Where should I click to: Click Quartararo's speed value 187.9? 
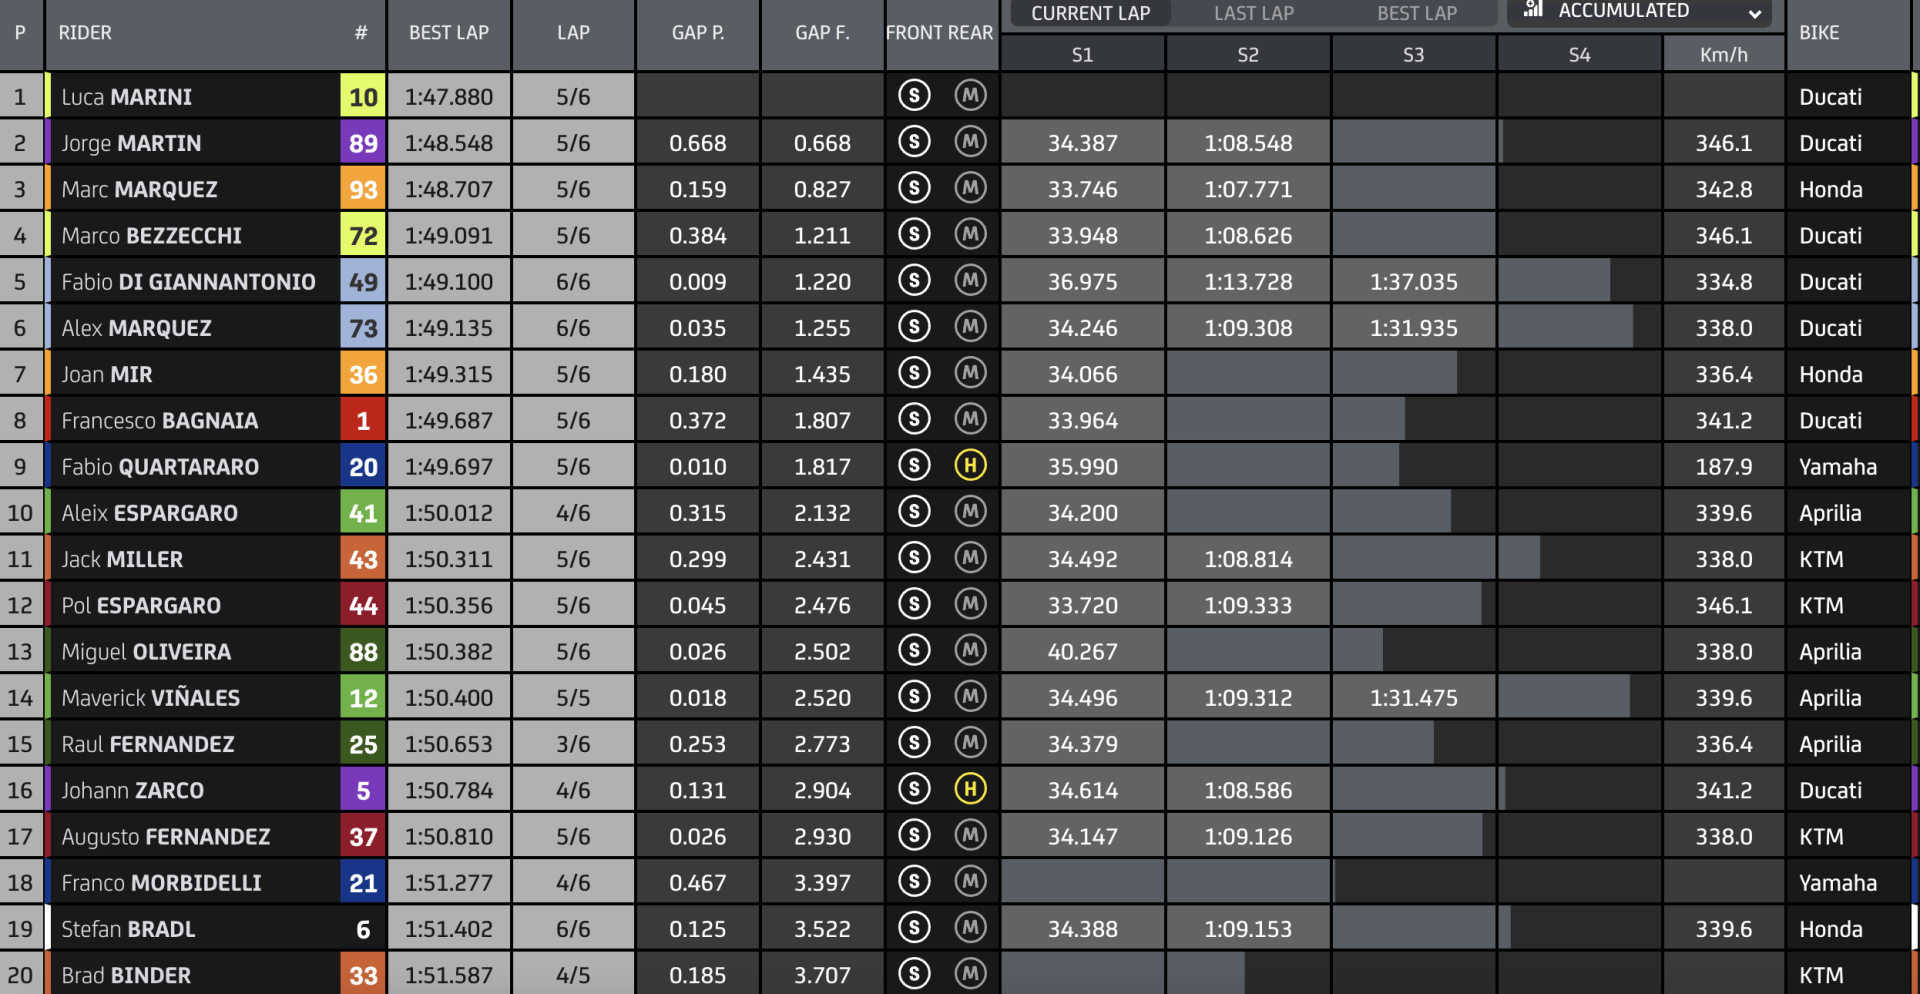coord(1724,467)
